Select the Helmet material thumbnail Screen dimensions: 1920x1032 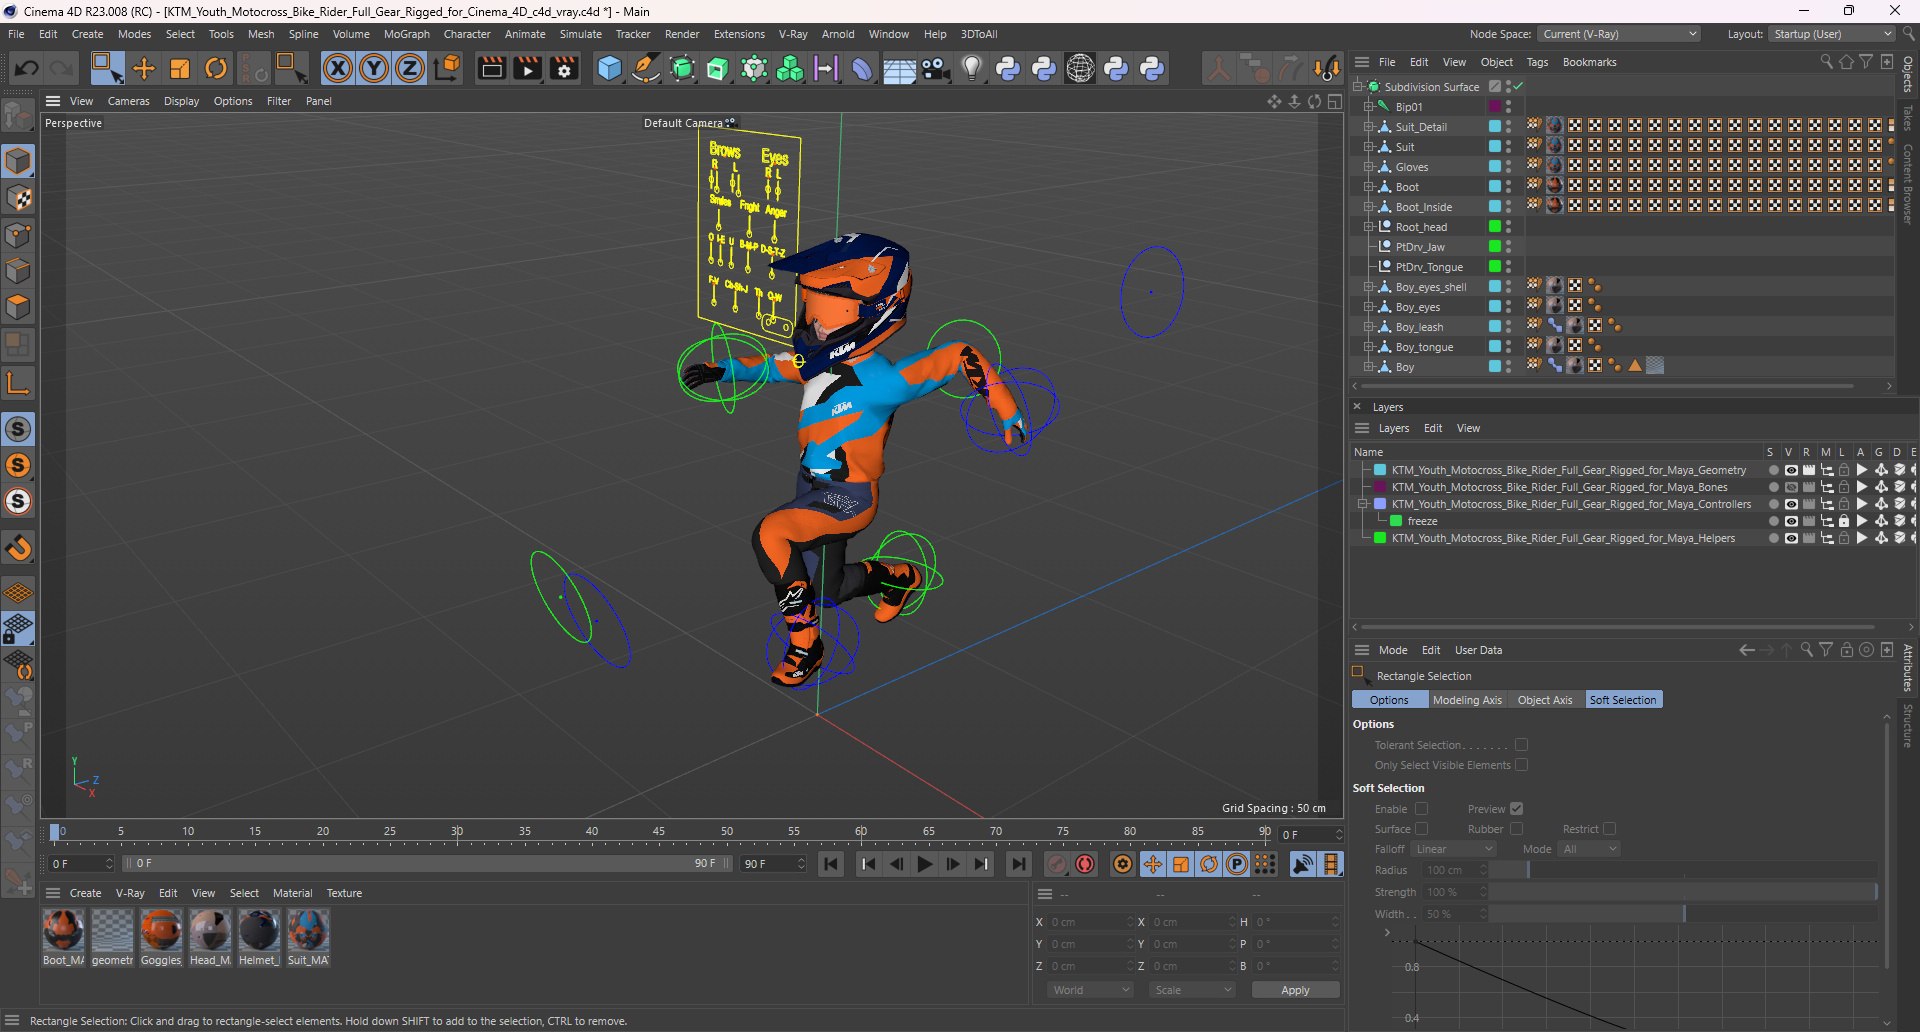[259, 930]
